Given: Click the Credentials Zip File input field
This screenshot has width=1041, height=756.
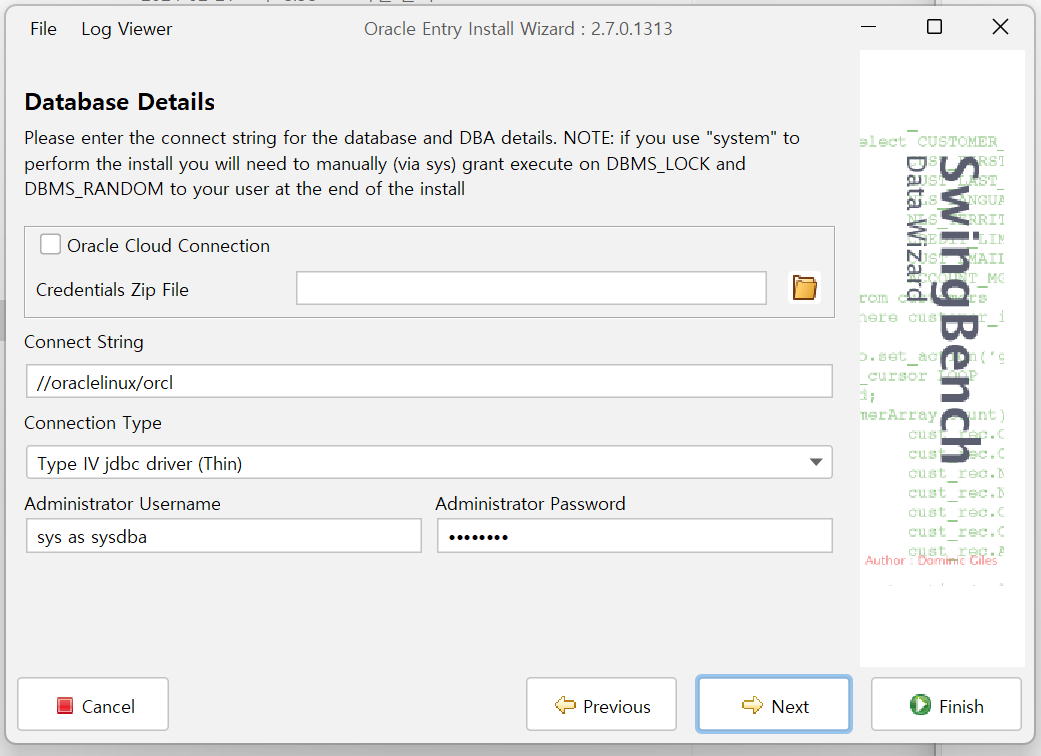Looking at the screenshot, I should 531,288.
